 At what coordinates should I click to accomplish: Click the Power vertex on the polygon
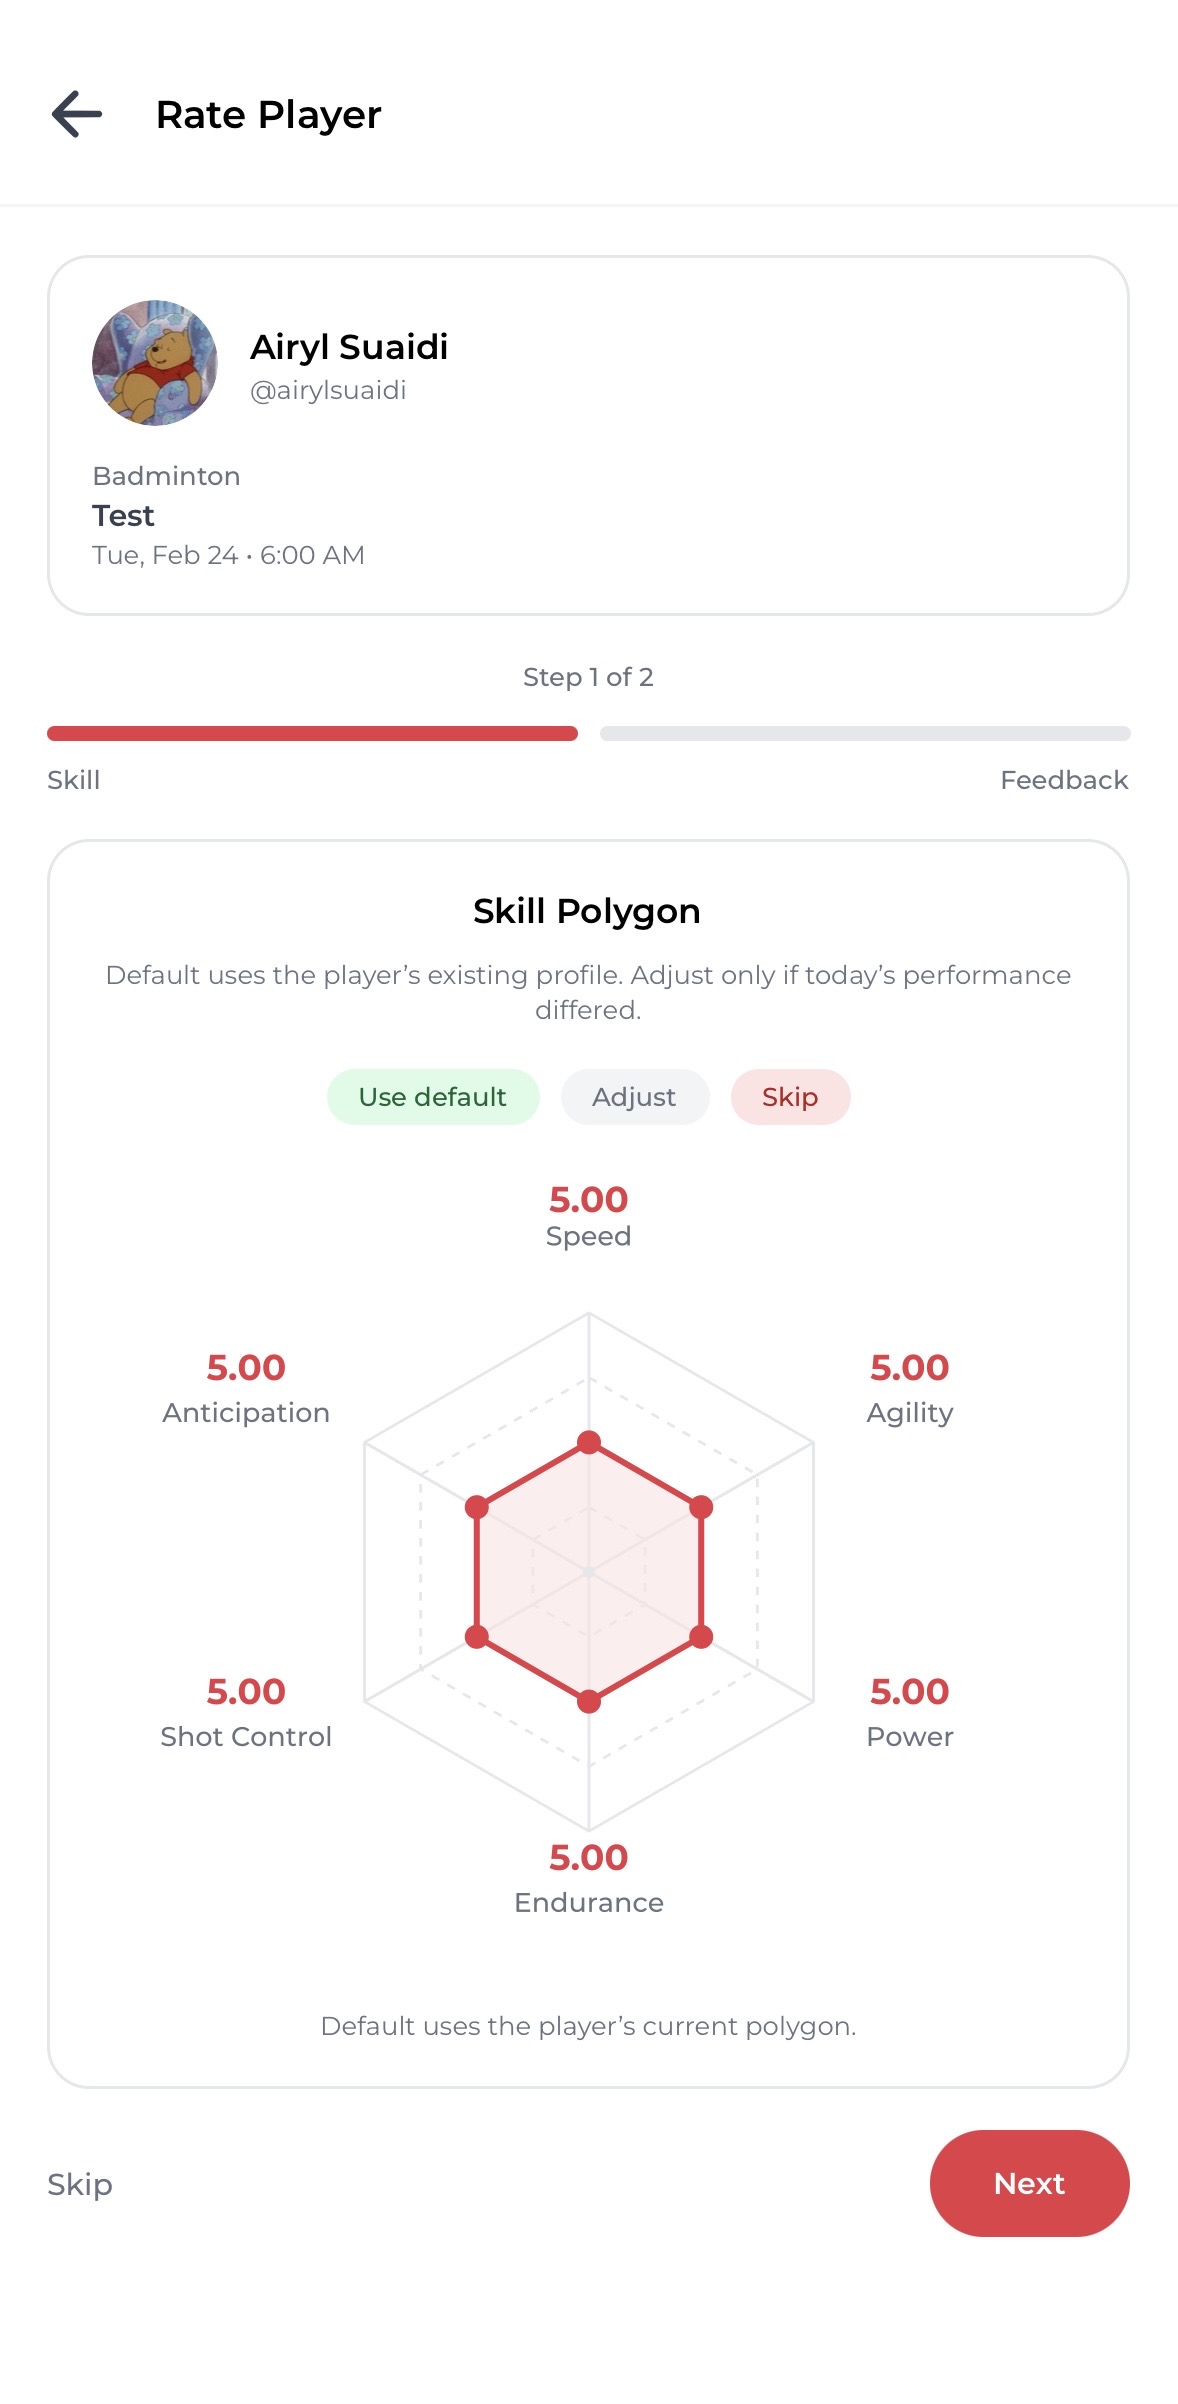point(700,1637)
